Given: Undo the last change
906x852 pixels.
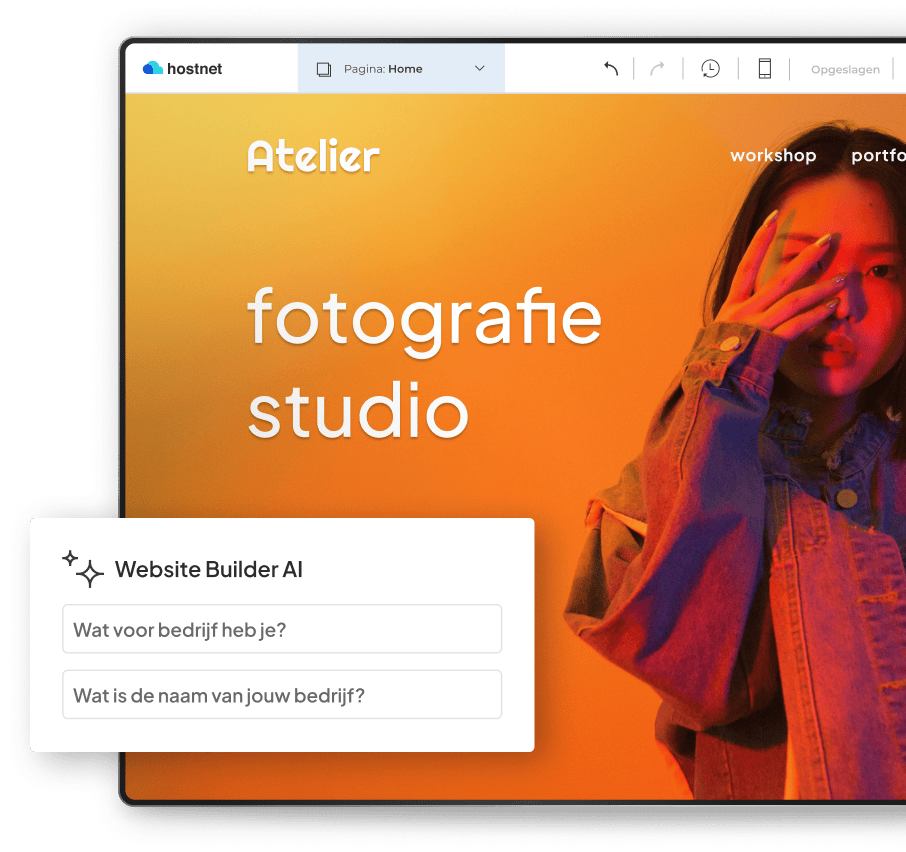Looking at the screenshot, I should click(x=611, y=69).
